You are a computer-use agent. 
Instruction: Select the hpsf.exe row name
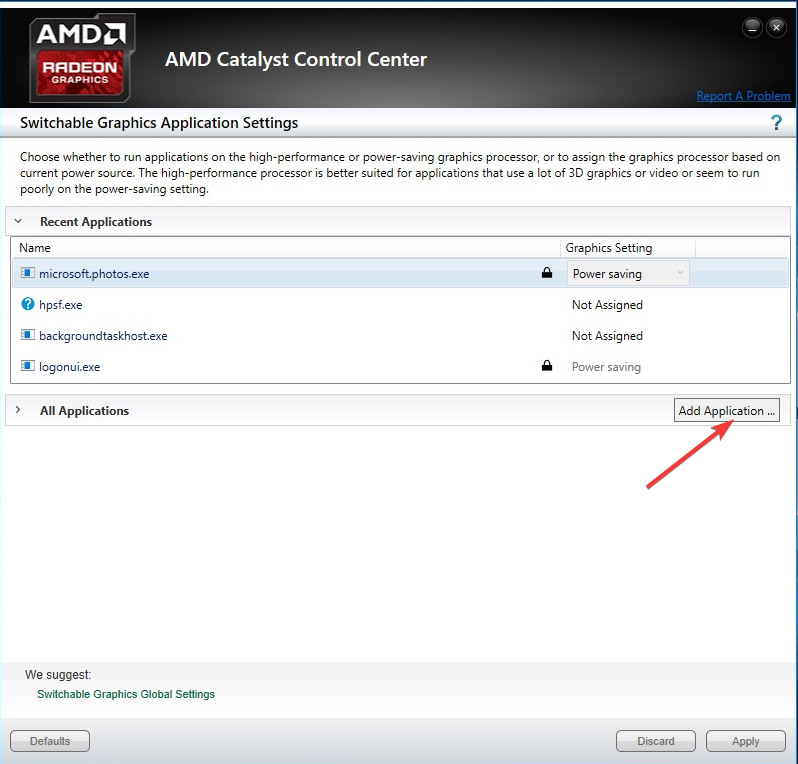point(61,305)
